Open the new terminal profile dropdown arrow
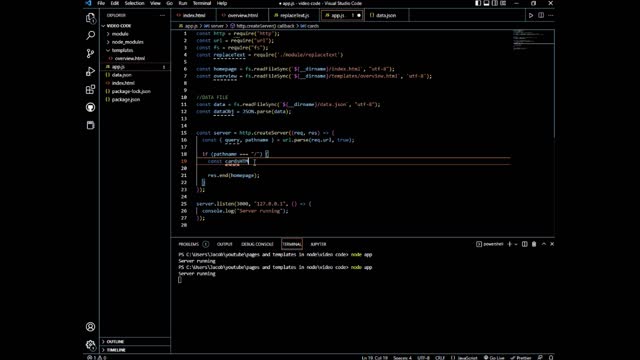Viewport: 640px width, 360px height. click(x=516, y=244)
